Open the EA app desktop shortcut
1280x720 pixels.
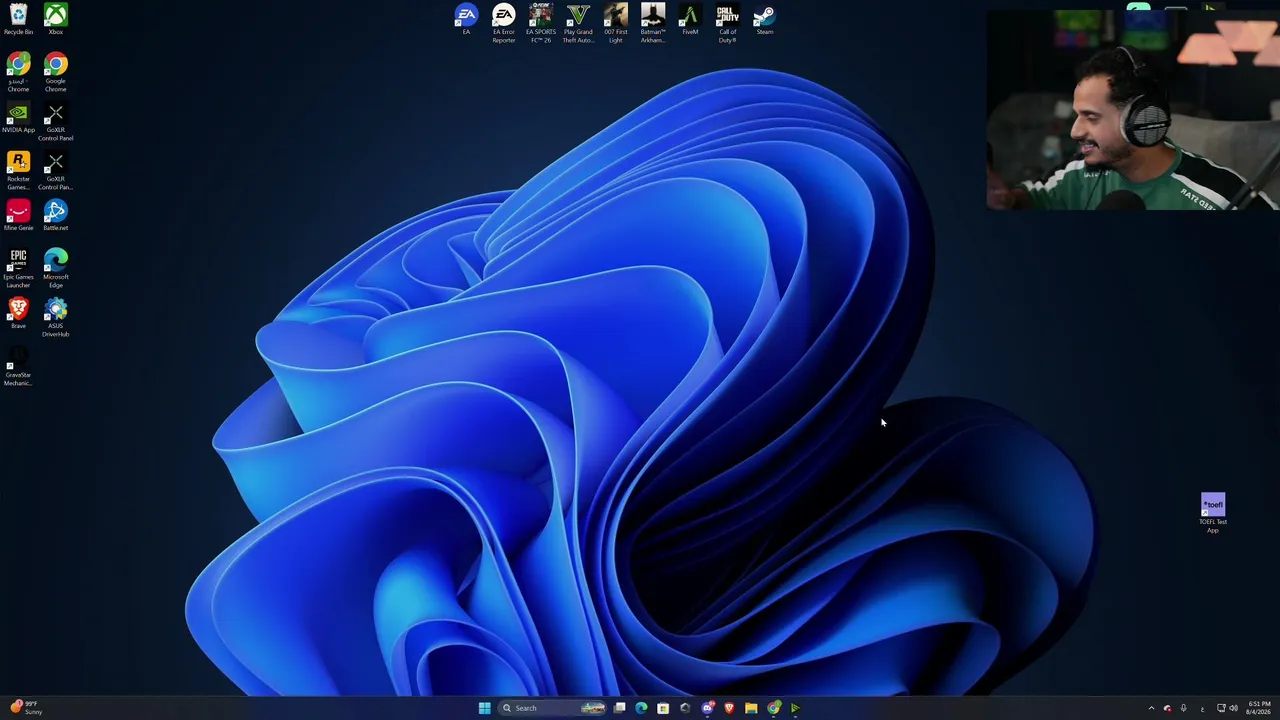466,20
